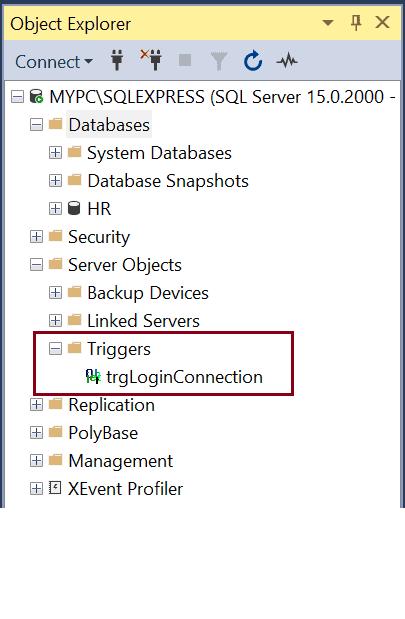Click the Connect Object Explorer plug icon

coord(117,60)
